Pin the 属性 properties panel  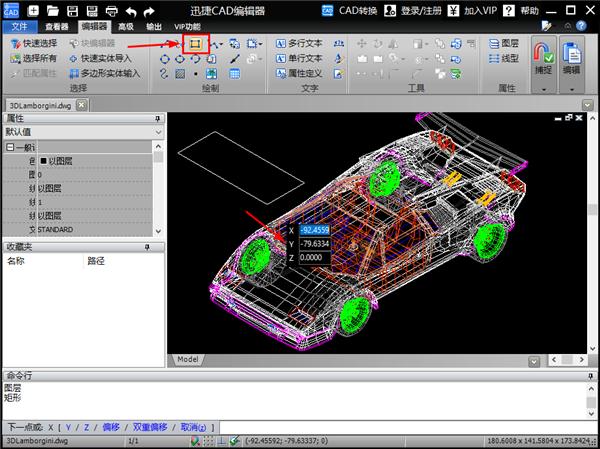157,119
